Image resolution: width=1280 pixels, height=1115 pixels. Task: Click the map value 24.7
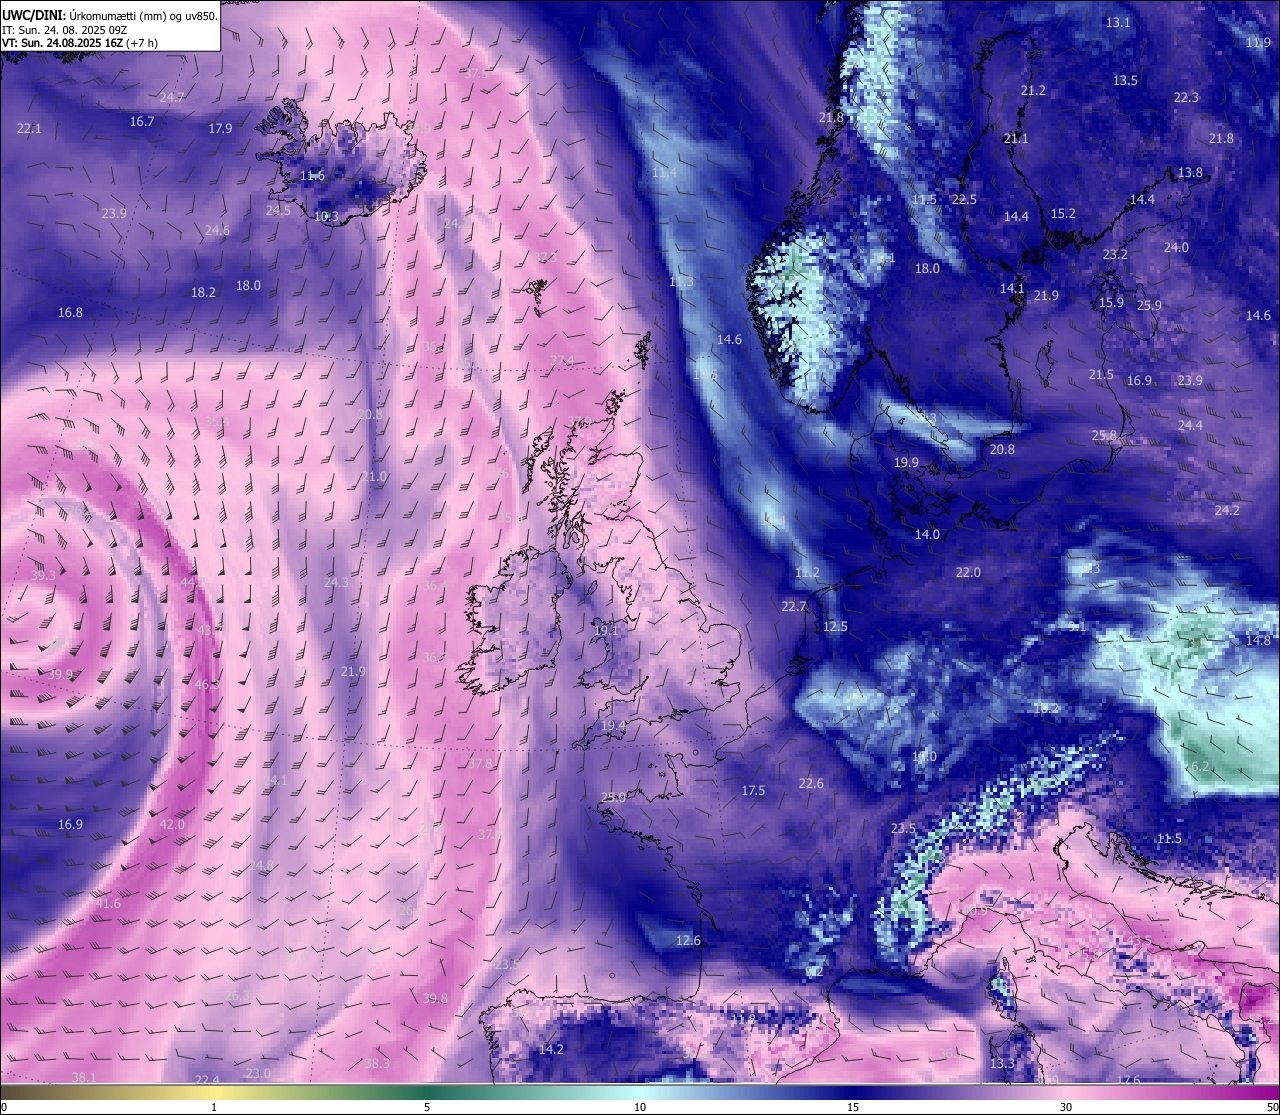(x=172, y=97)
